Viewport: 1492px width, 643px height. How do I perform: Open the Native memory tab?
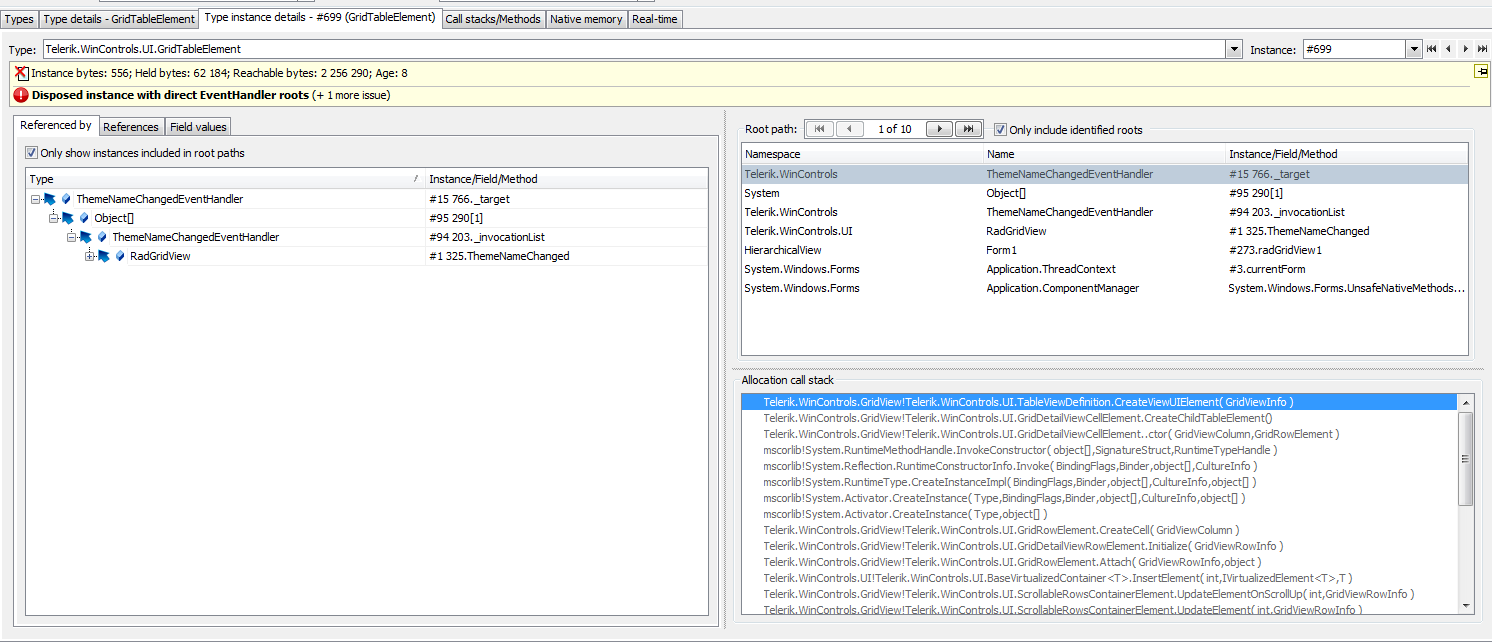[x=586, y=19]
